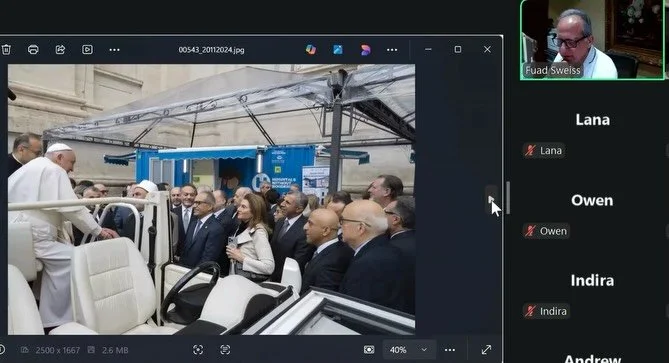
Task: Select the Indira participant tile name
Action: pos(592,280)
